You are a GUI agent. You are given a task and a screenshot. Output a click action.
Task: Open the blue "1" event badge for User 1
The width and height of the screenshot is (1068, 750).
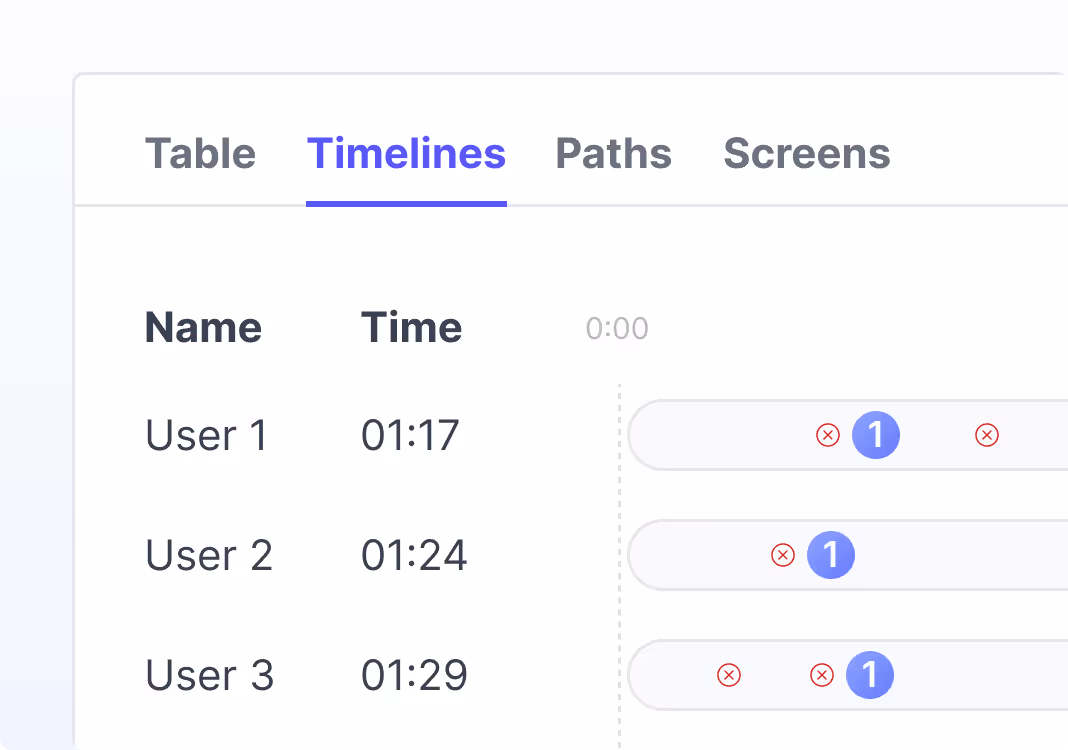click(876, 435)
